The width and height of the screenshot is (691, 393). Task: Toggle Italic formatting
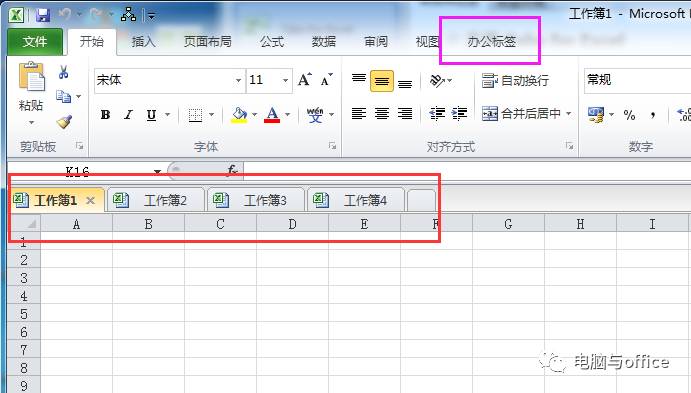point(128,115)
